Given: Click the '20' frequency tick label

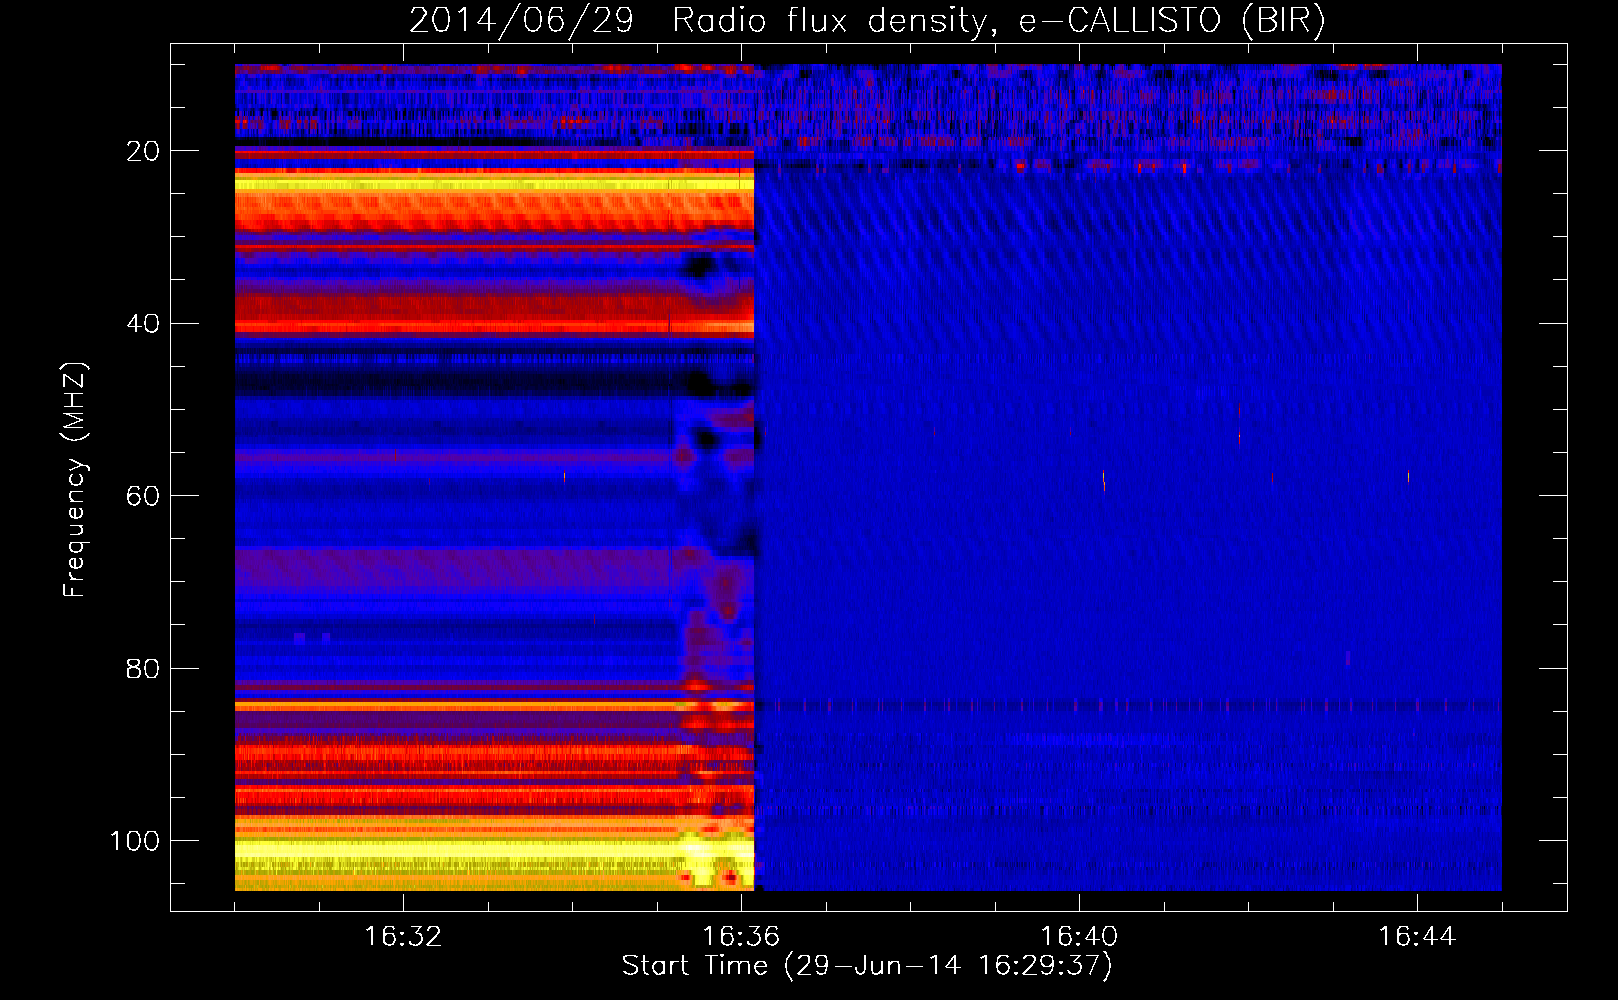Looking at the screenshot, I should click(143, 151).
